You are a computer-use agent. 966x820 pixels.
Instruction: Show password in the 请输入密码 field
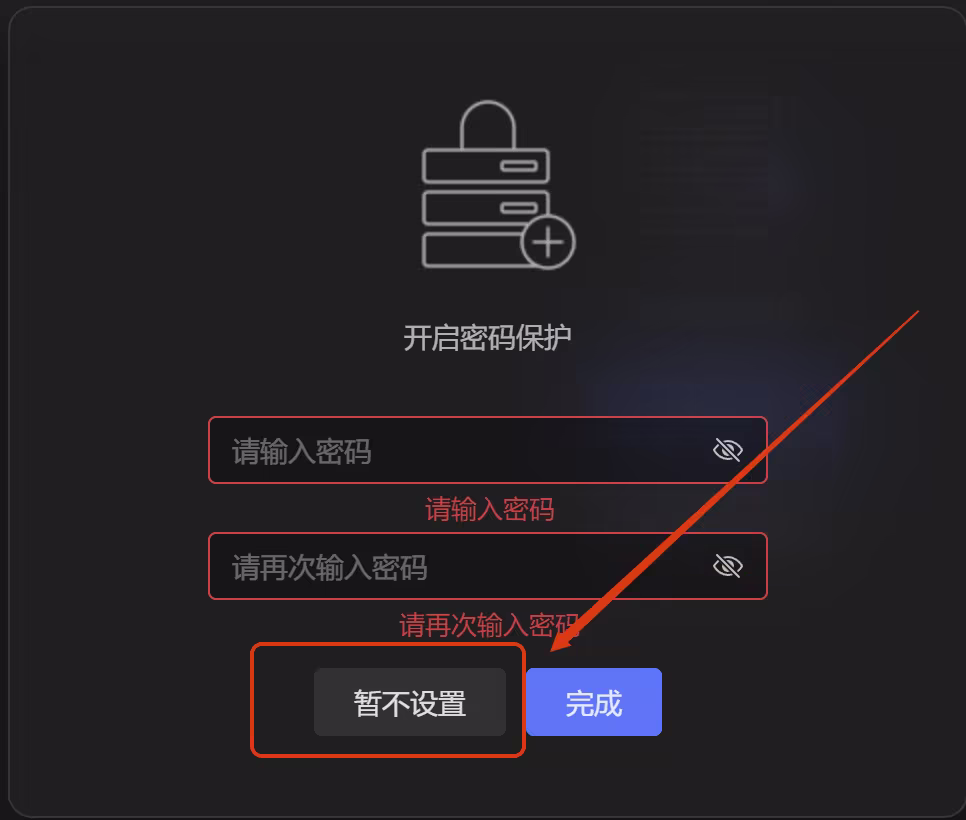(x=728, y=450)
